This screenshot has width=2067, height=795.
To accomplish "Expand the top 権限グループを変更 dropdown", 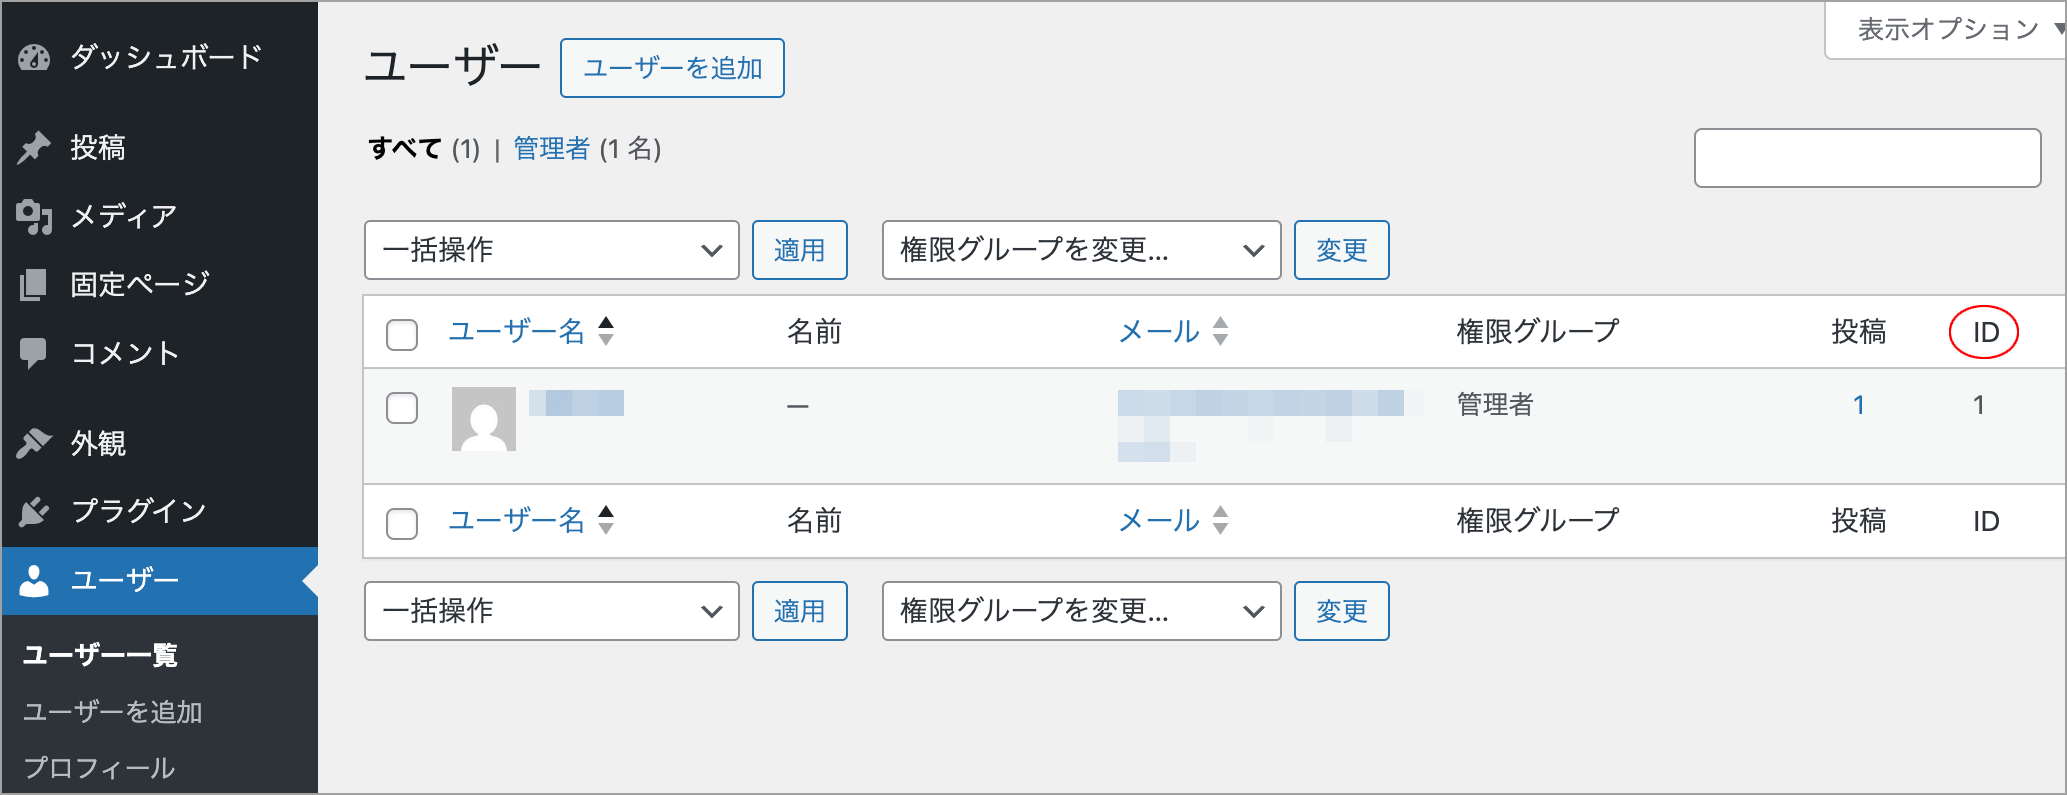I will [x=1081, y=250].
